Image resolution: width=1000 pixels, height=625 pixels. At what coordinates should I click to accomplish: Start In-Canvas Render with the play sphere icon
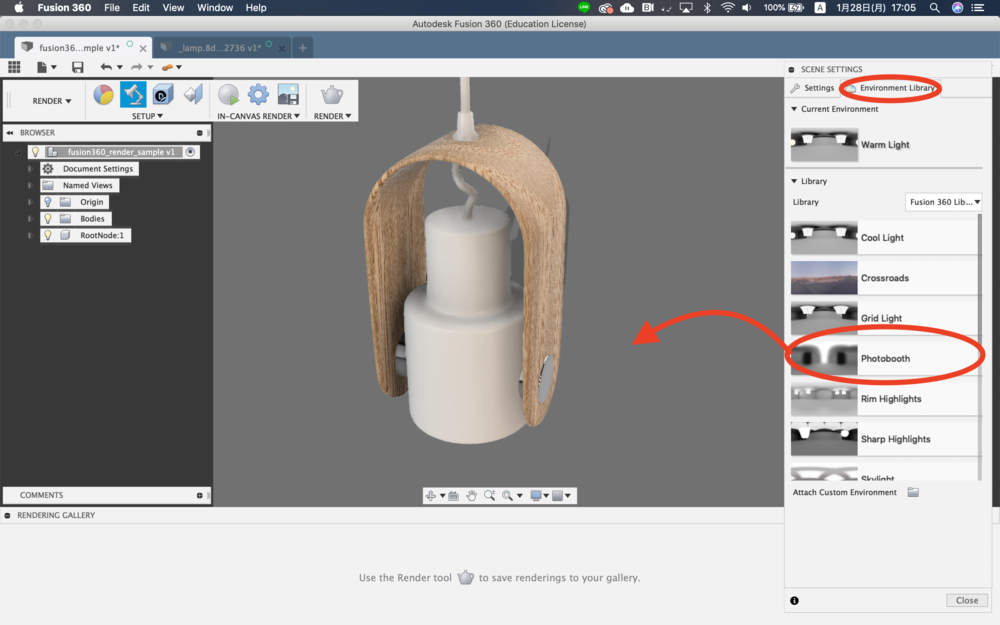point(229,95)
